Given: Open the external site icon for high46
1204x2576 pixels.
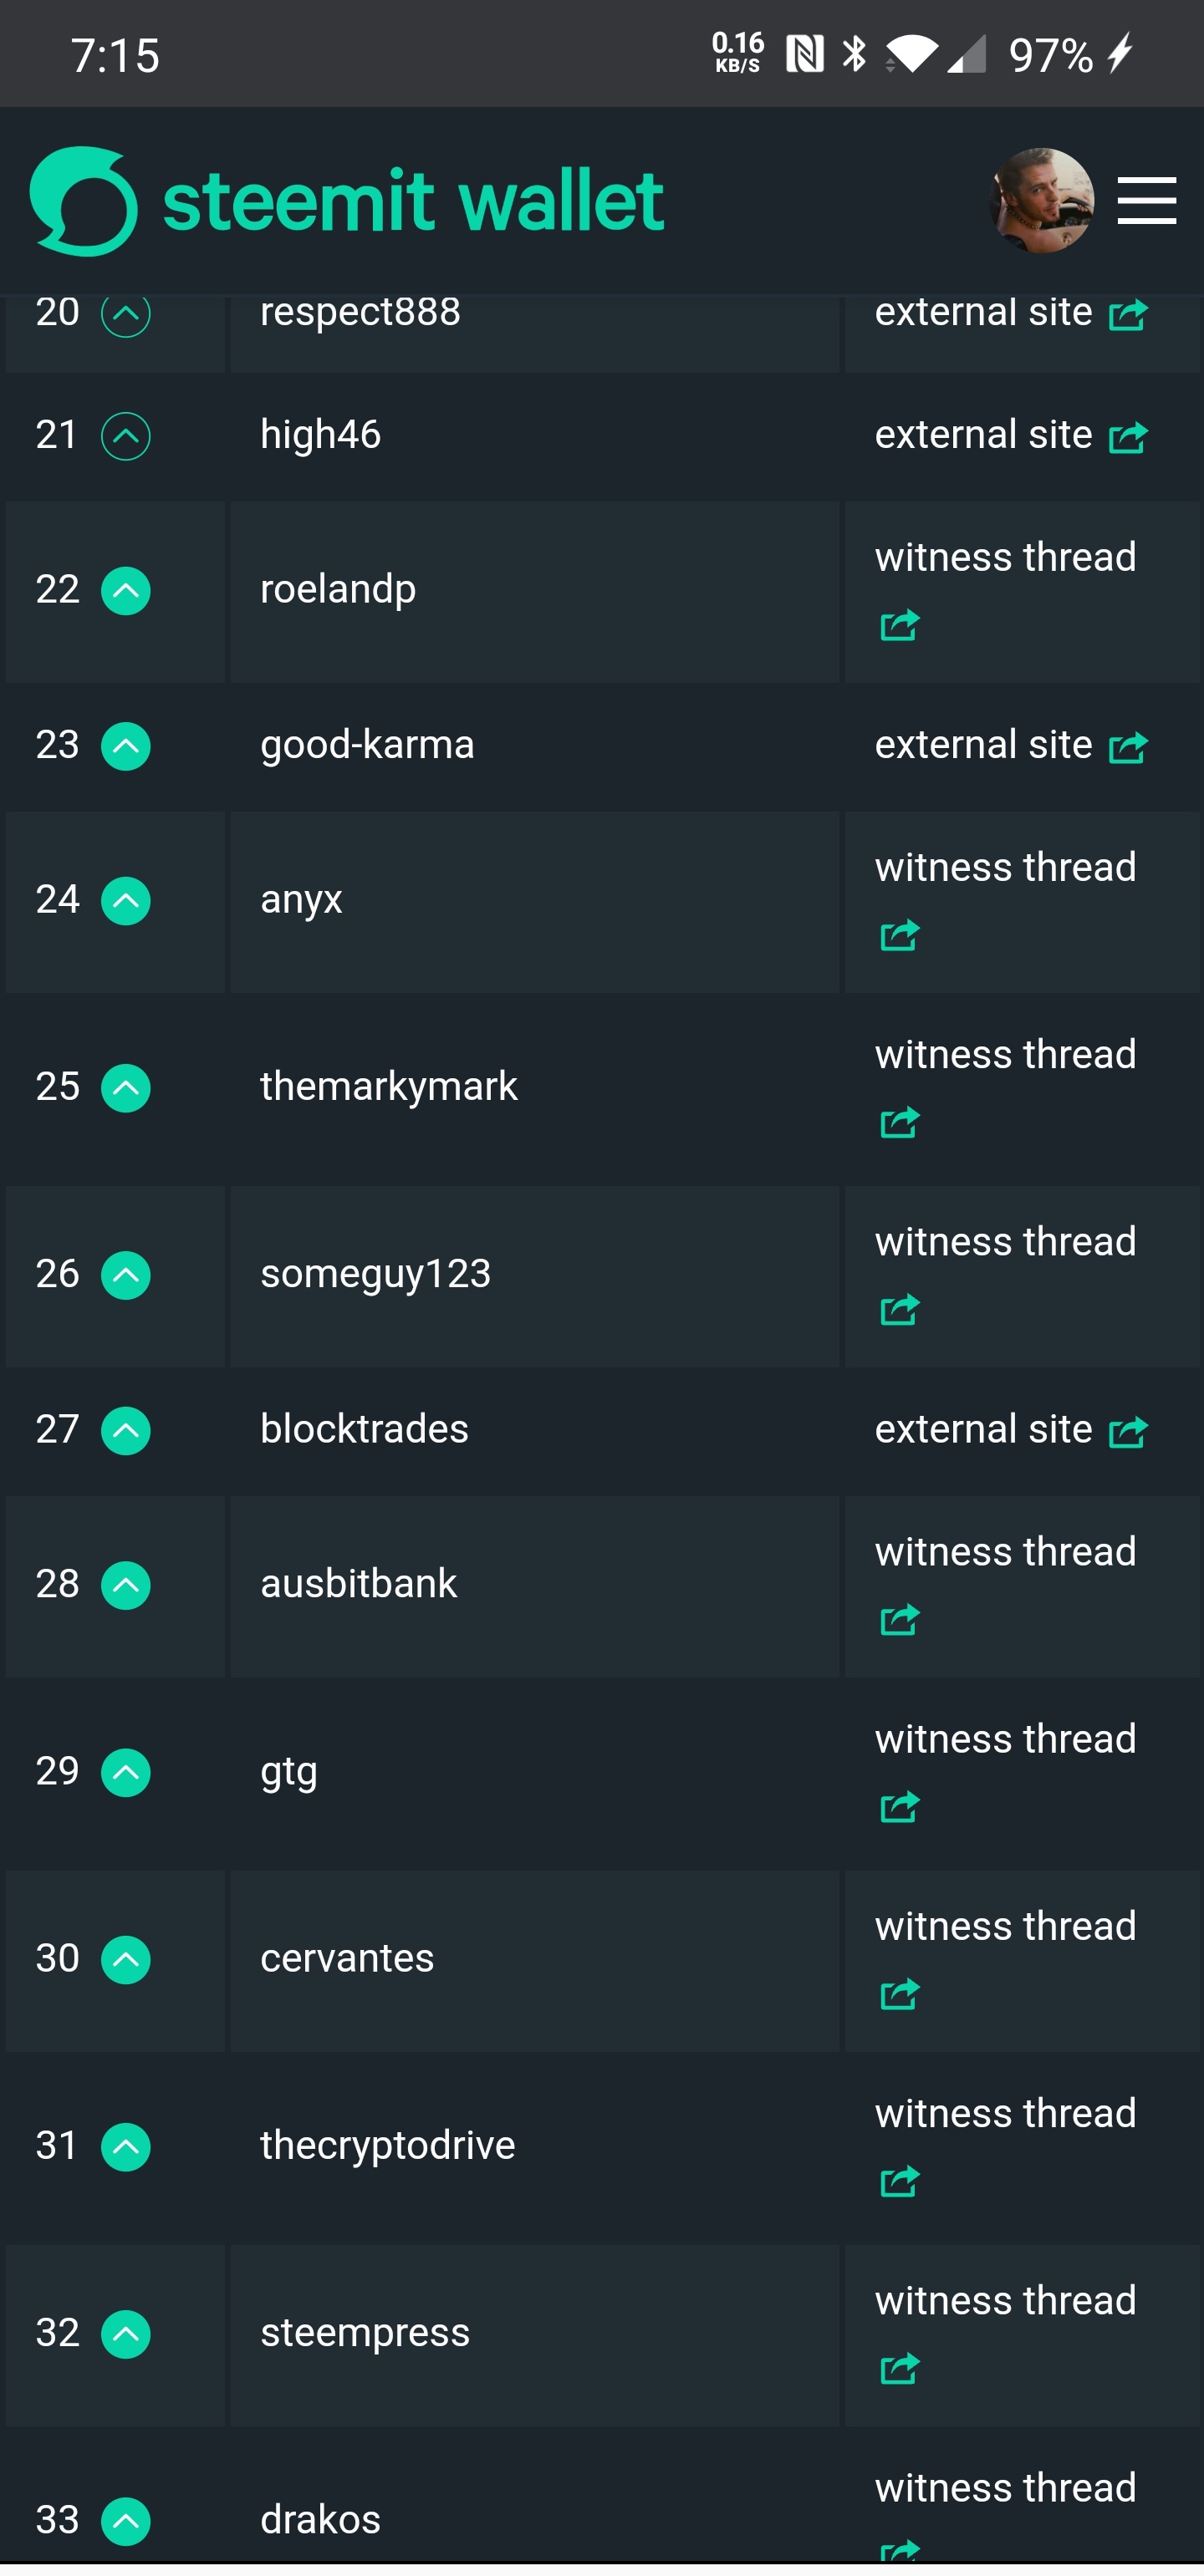Looking at the screenshot, I should click(x=1128, y=437).
